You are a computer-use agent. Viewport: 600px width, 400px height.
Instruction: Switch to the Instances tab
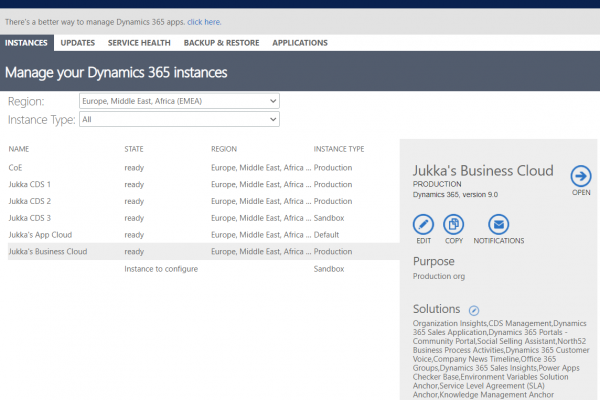click(26, 43)
